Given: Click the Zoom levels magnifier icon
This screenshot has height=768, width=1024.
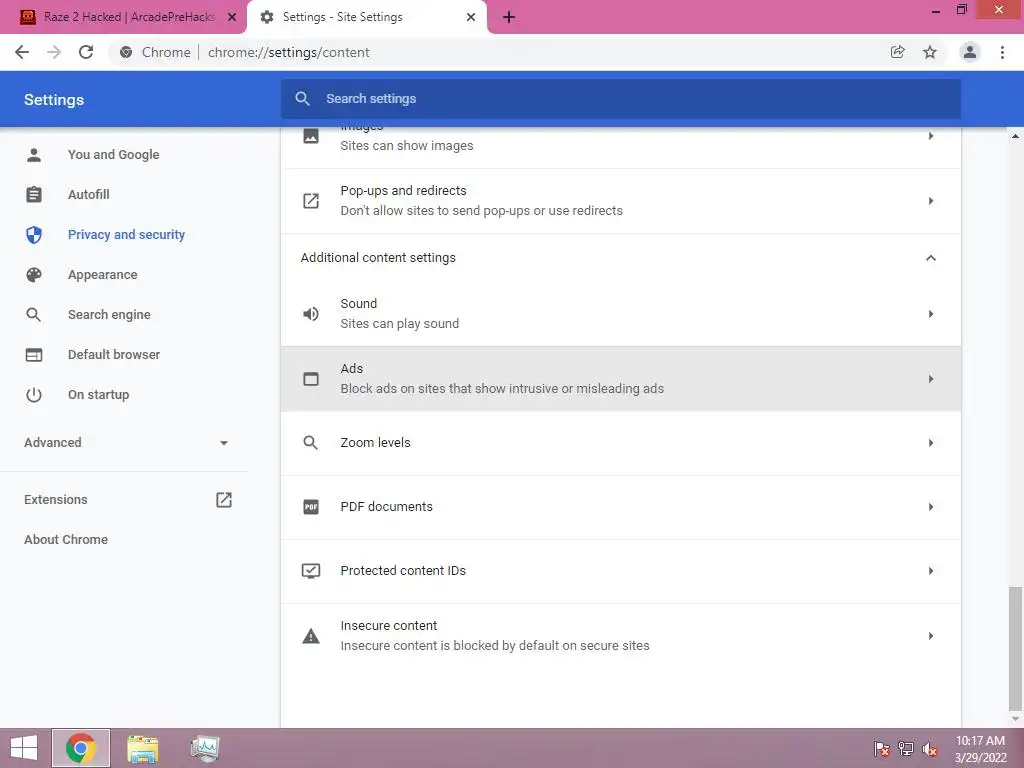Looking at the screenshot, I should click(311, 443).
